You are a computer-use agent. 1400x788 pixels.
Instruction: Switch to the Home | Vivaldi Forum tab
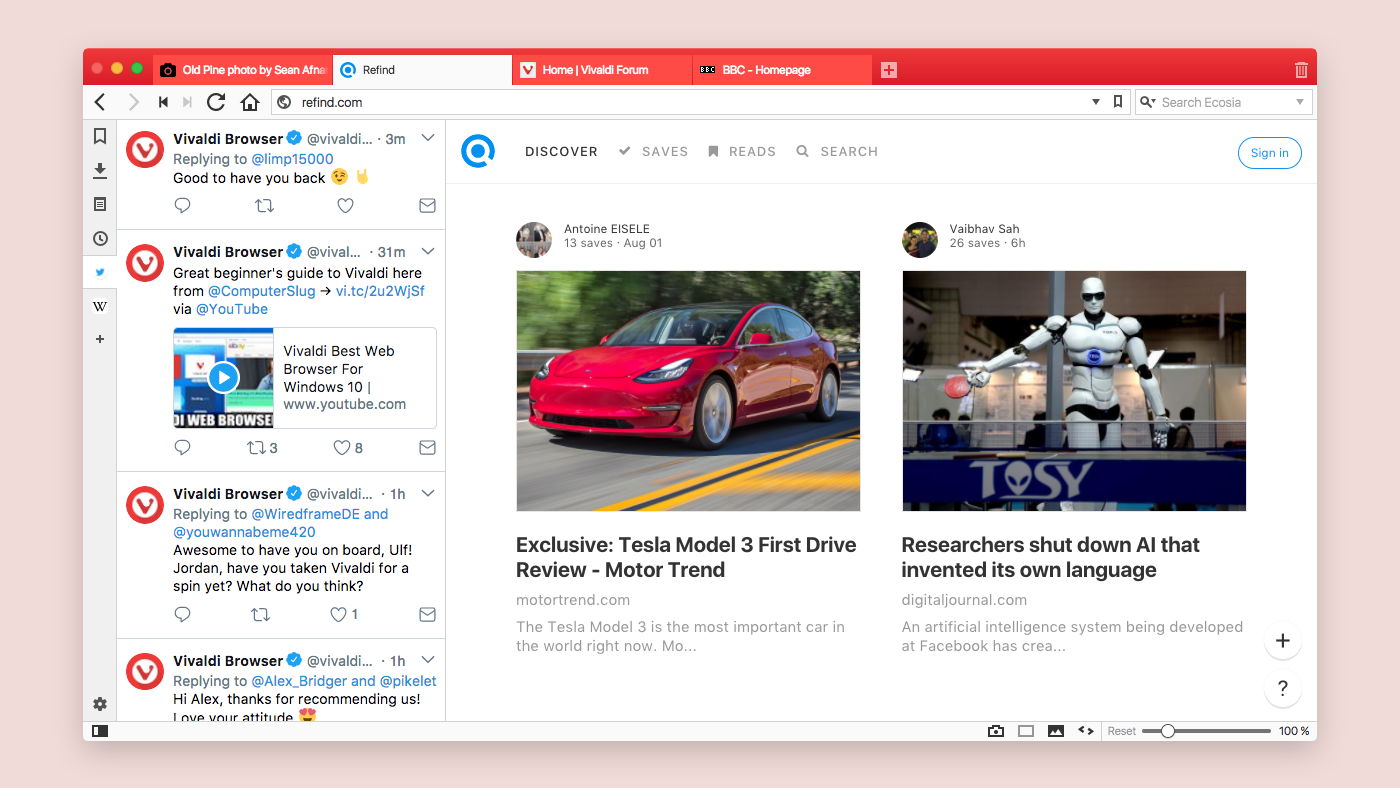[602, 70]
